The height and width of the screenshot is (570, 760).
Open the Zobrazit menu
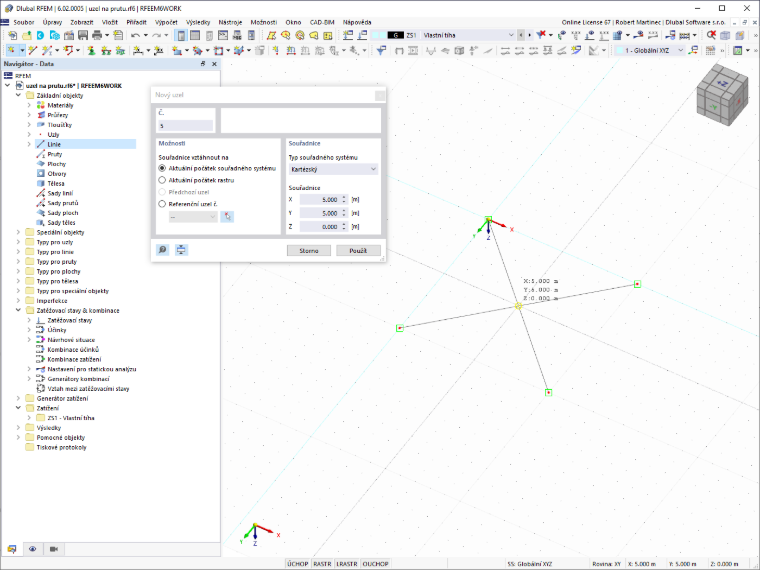[81, 22]
